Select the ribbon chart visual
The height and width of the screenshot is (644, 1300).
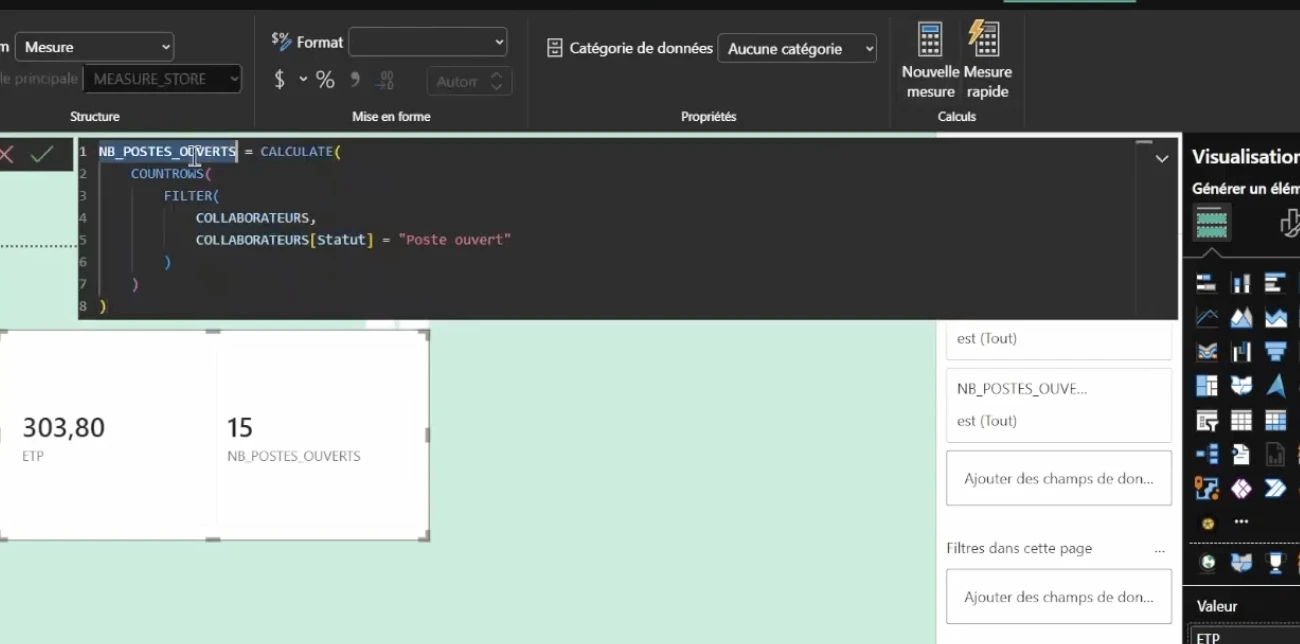tap(1207, 352)
